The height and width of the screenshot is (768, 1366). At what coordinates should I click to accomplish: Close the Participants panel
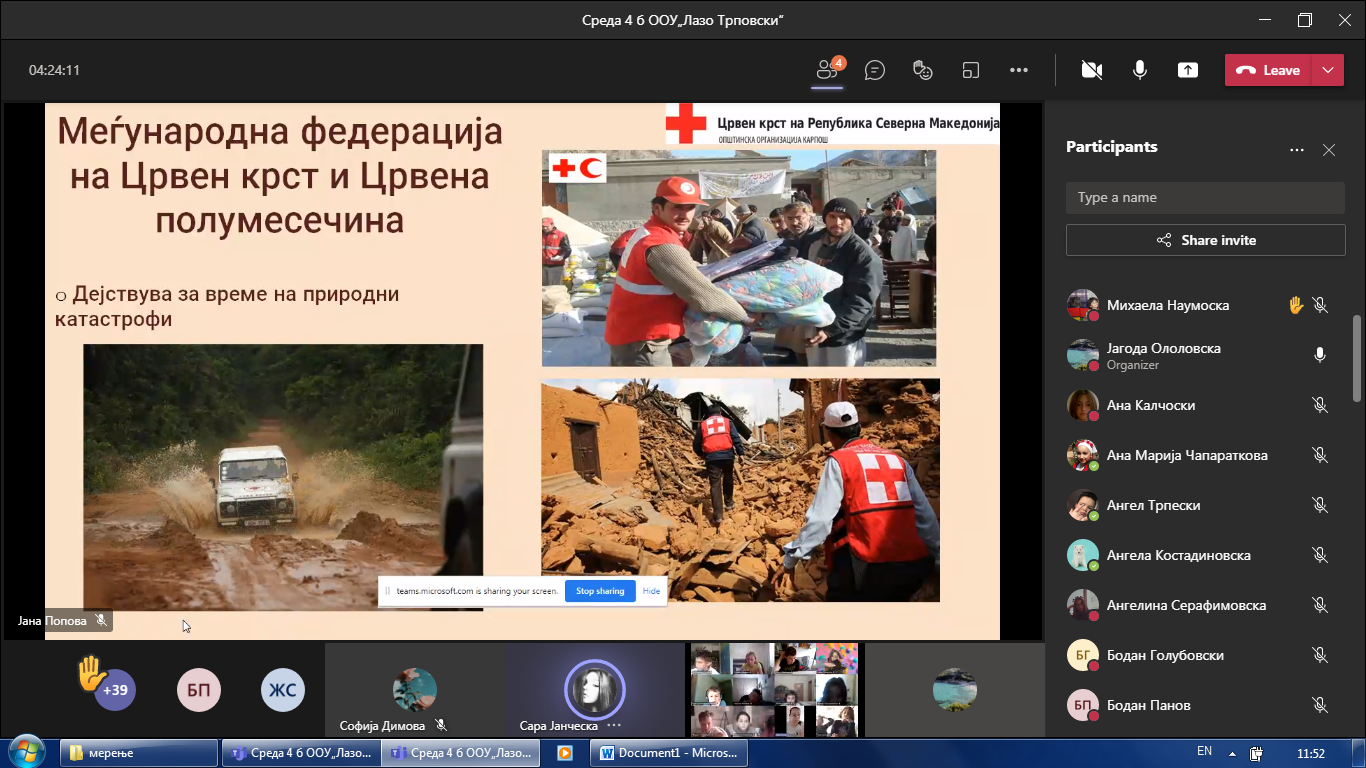1329,150
